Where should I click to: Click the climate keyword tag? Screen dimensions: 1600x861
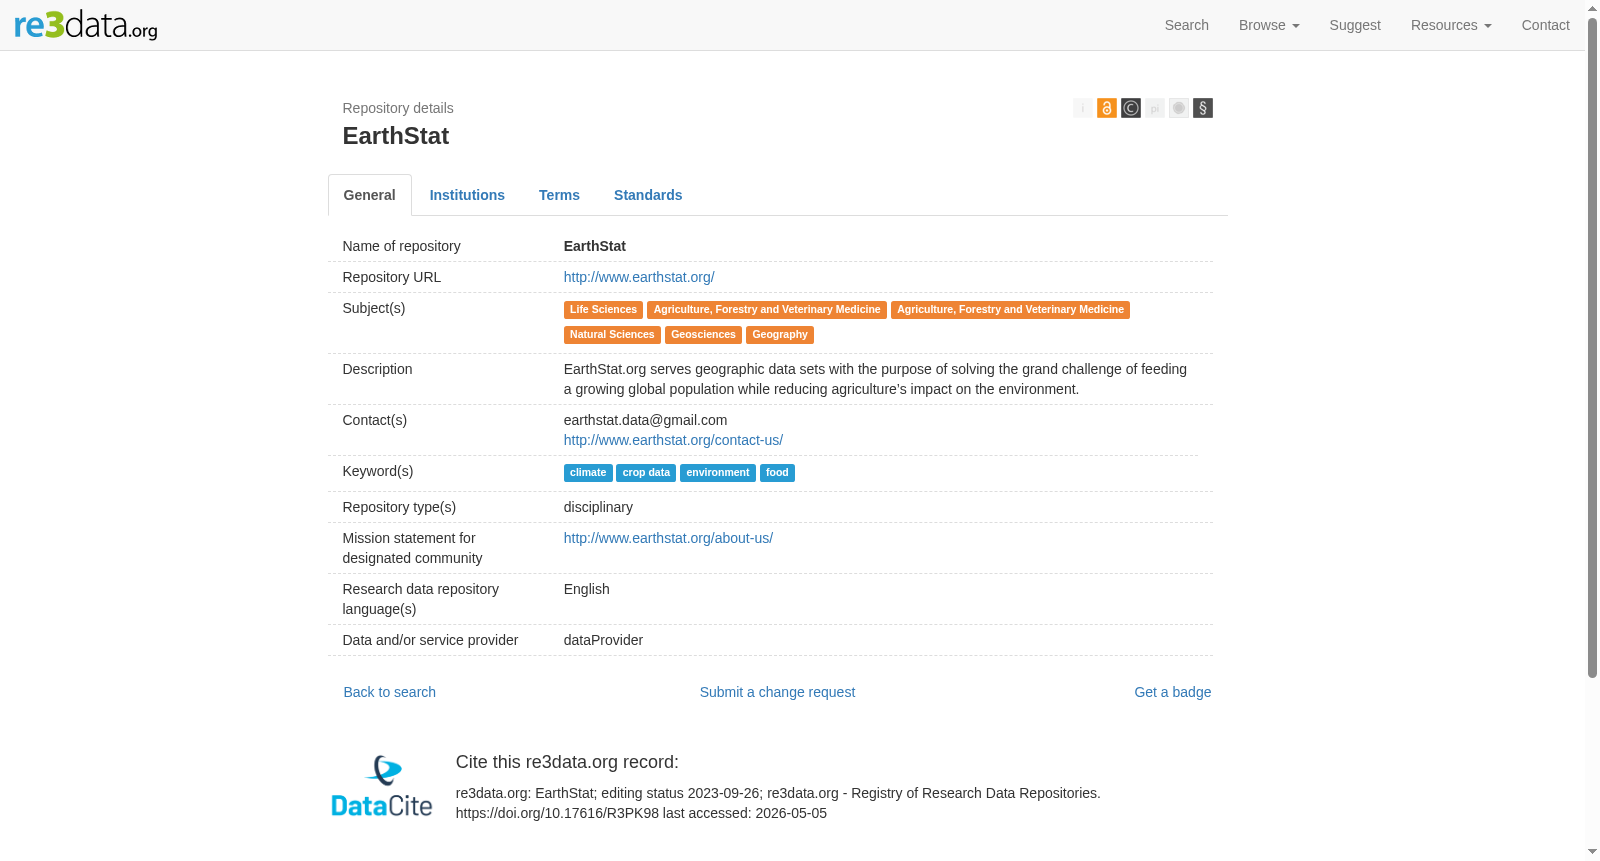pos(588,473)
